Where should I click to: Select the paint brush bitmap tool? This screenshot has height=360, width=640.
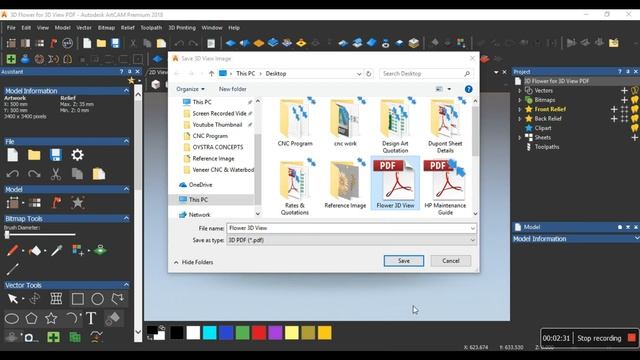pyautogui.click(x=12, y=250)
